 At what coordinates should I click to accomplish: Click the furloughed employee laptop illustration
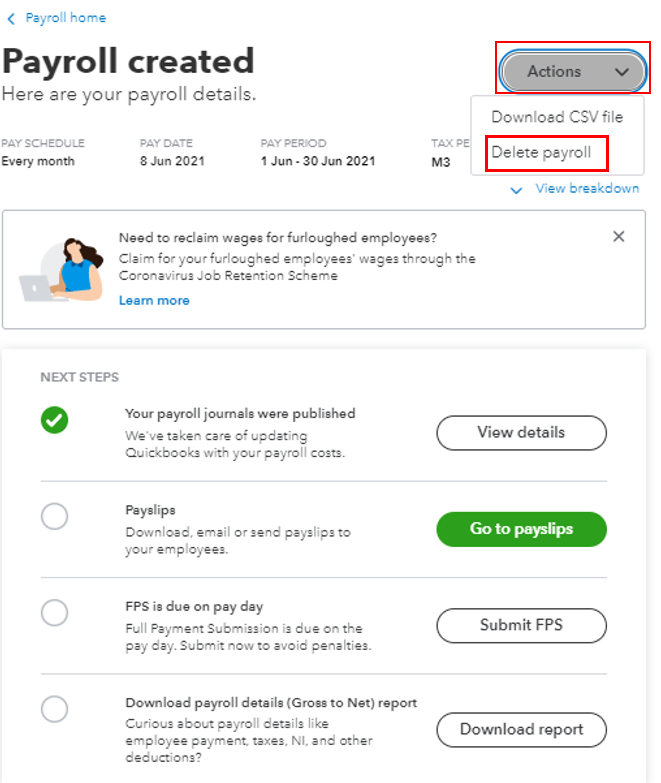point(60,270)
